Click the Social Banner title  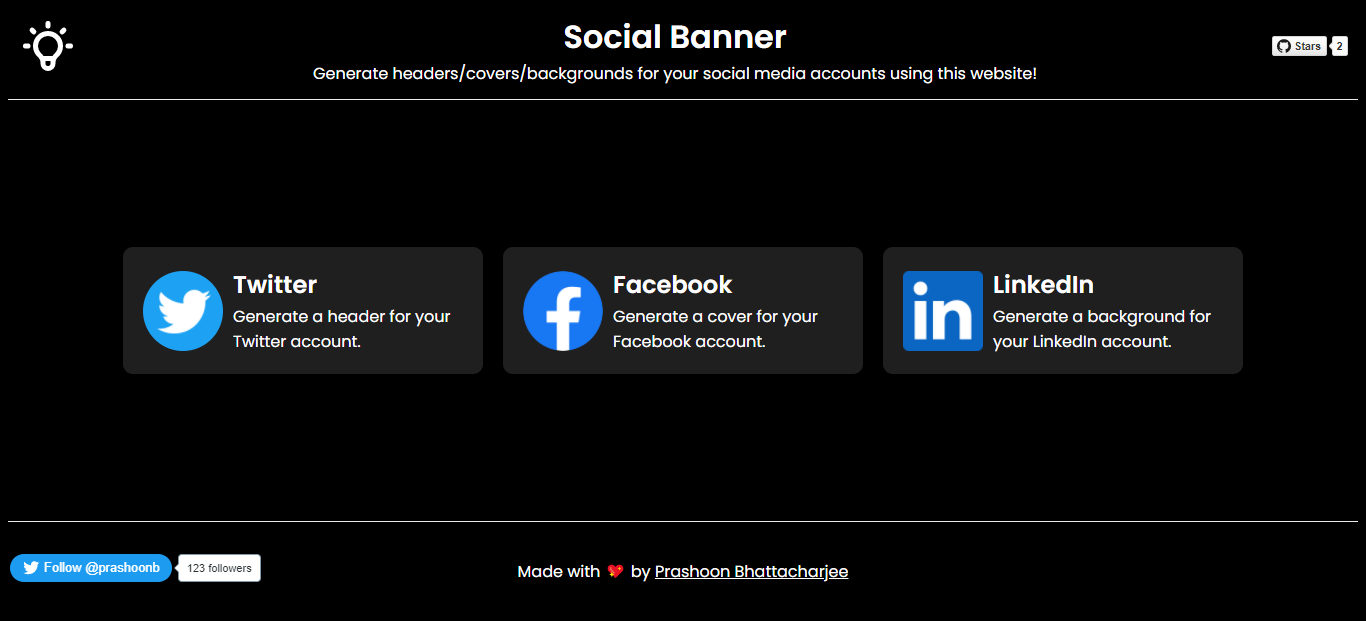675,37
